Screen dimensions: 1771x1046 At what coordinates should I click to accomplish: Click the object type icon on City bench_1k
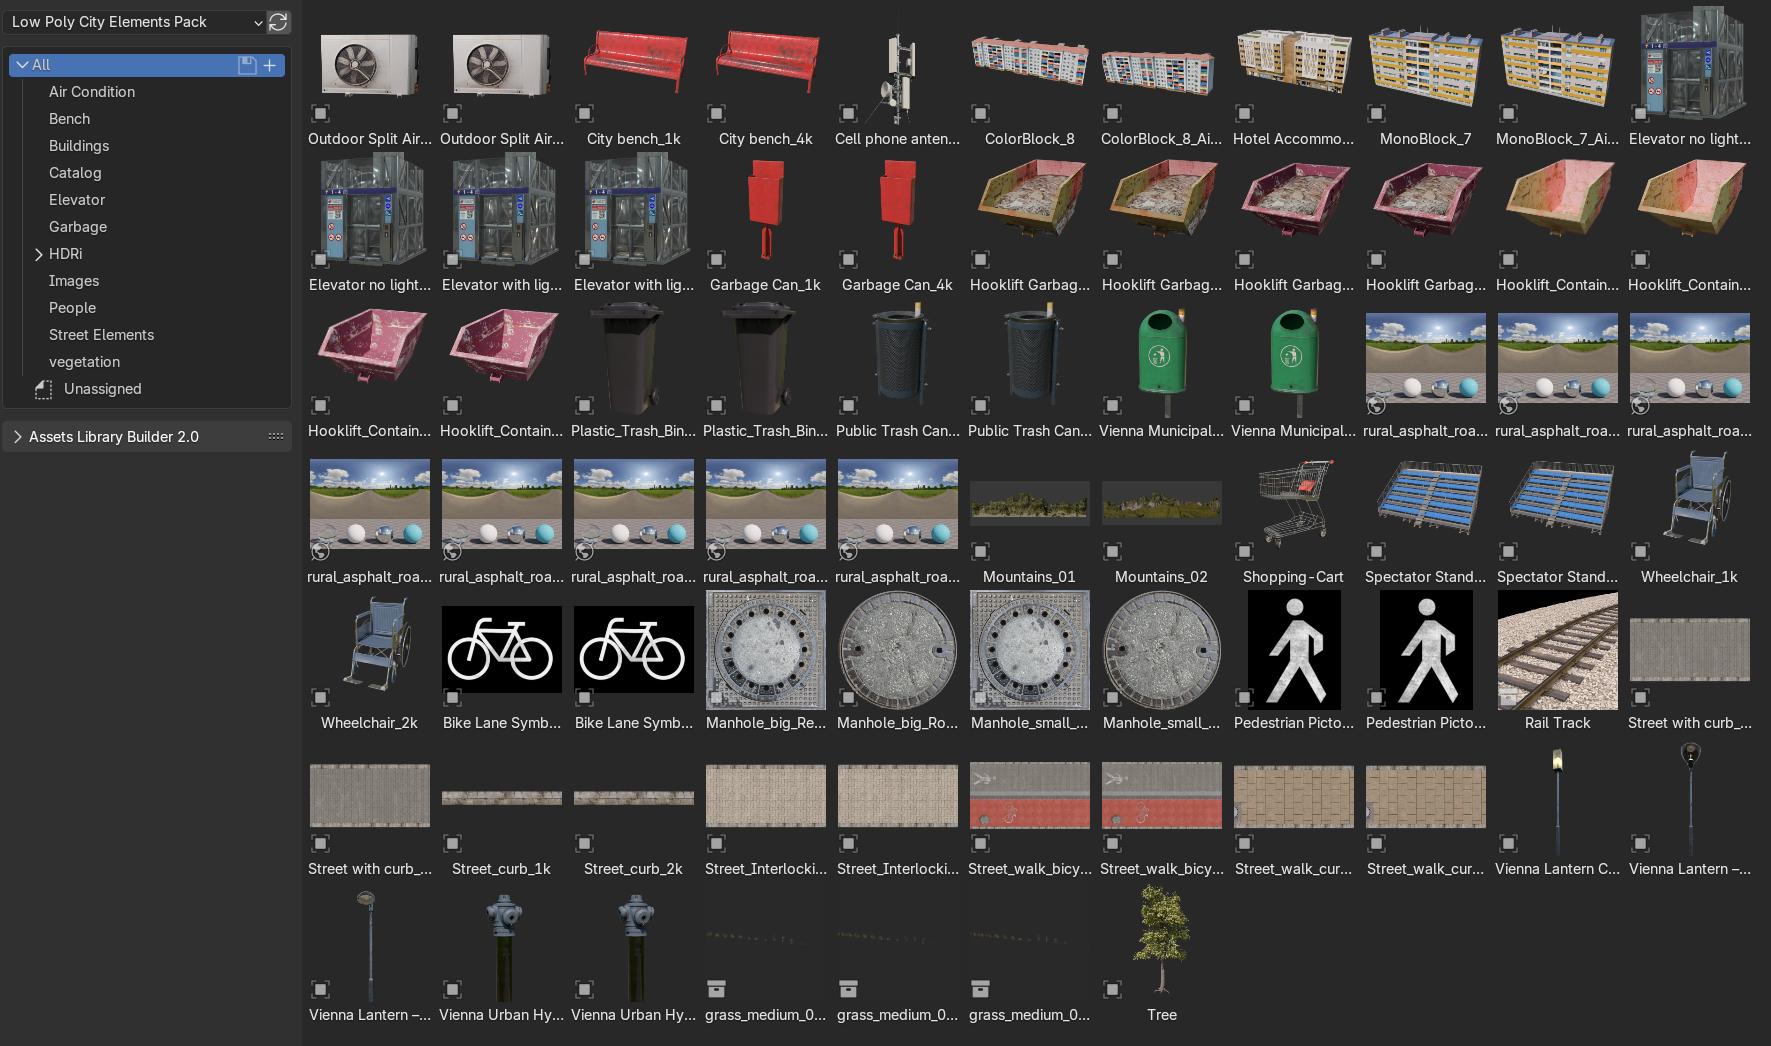[584, 114]
